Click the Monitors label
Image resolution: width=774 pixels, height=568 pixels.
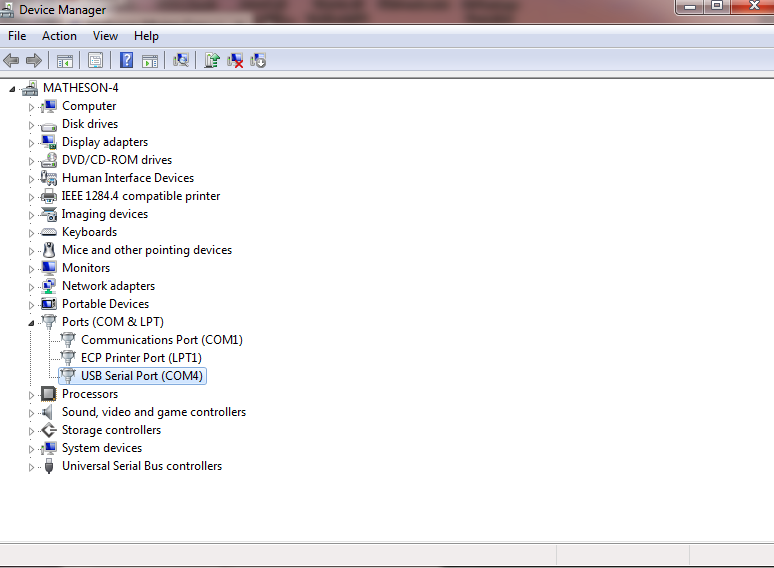pyautogui.click(x=86, y=268)
